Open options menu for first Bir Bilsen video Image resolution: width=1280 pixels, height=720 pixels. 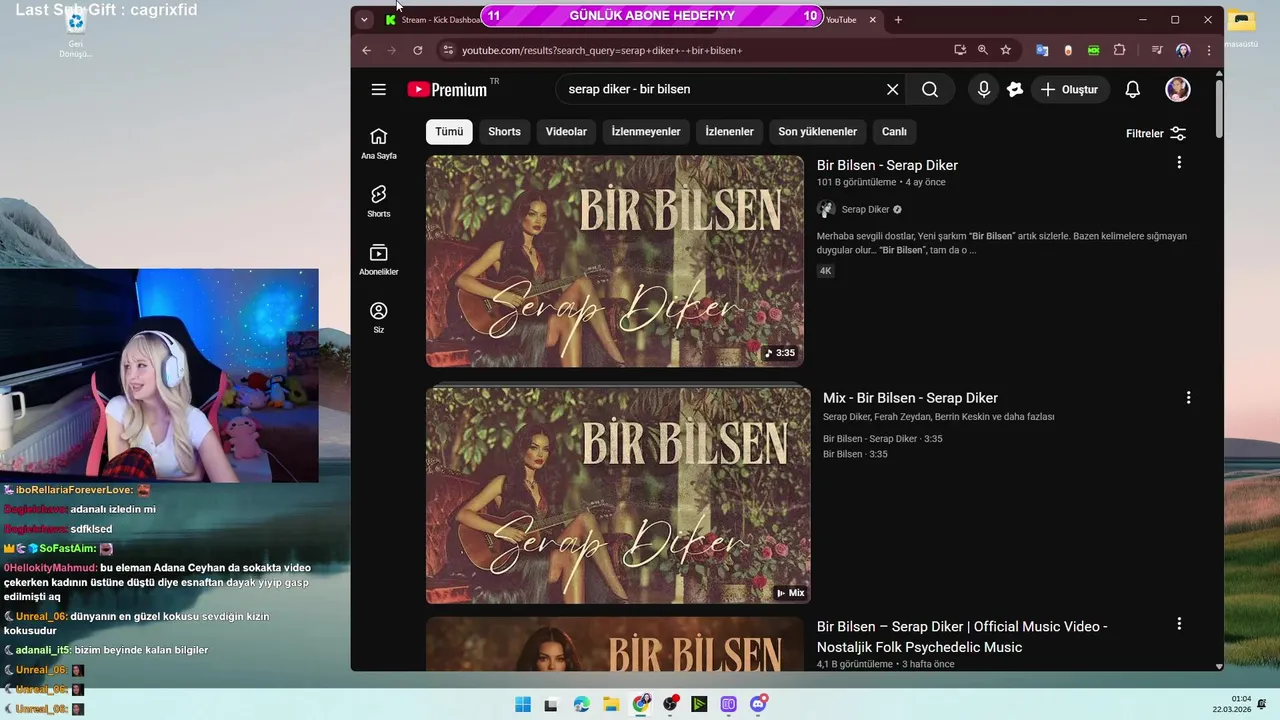(1179, 162)
